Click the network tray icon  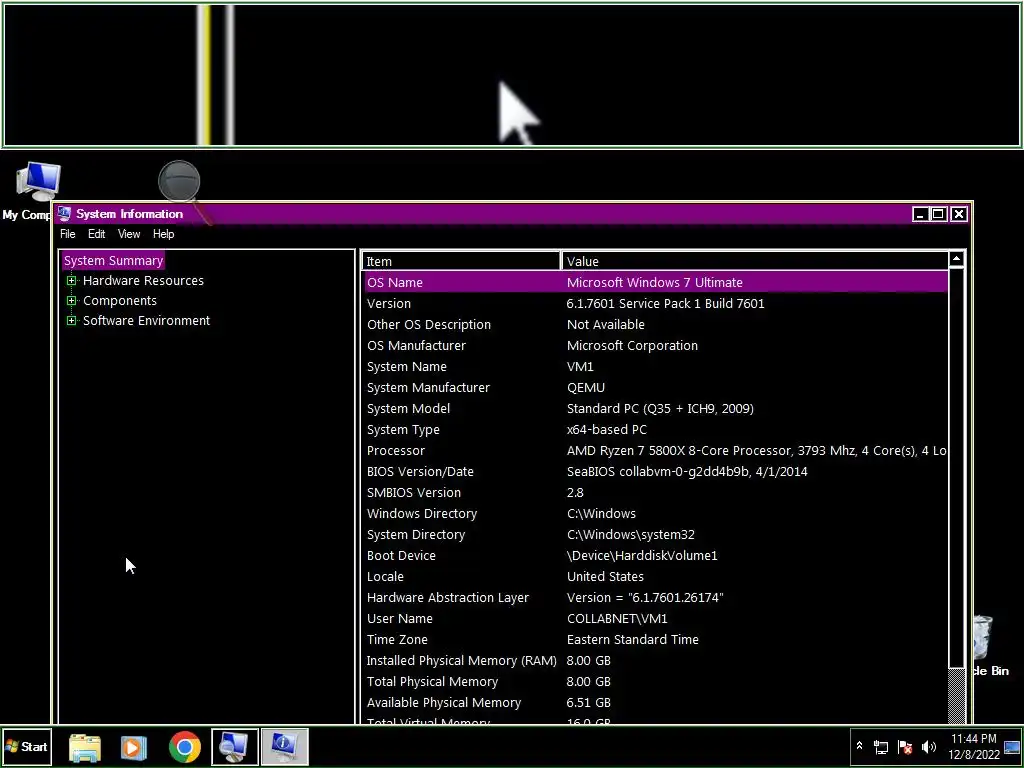tap(881, 747)
